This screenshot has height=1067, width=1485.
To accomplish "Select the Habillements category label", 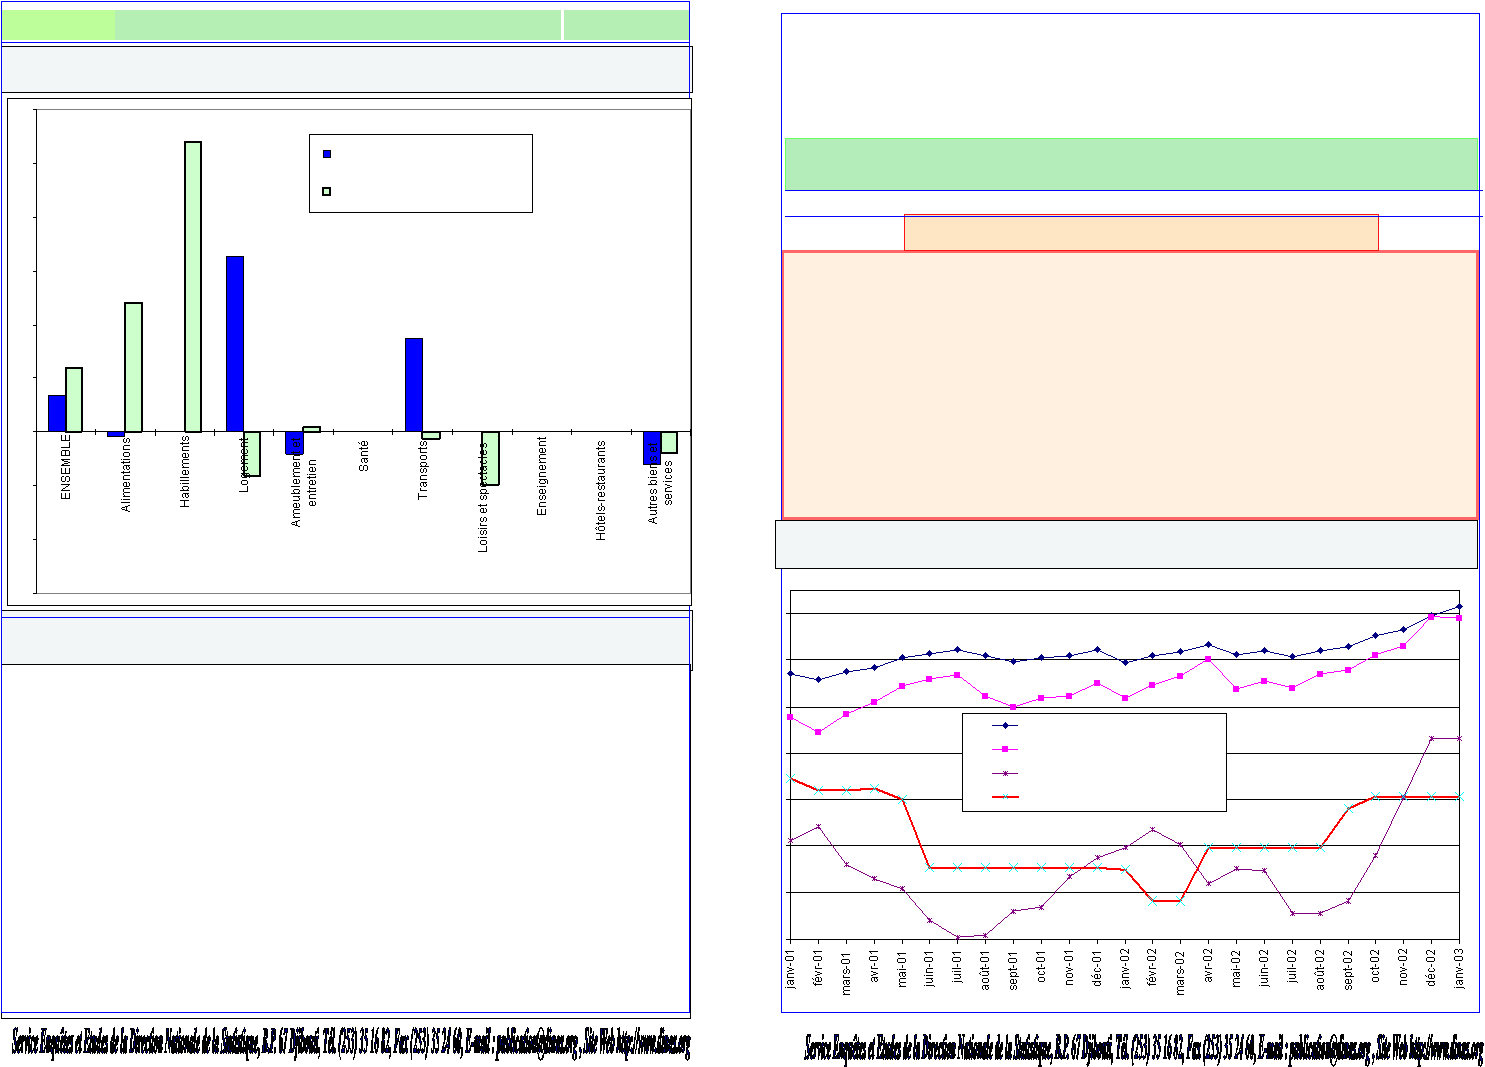I will click(185, 472).
